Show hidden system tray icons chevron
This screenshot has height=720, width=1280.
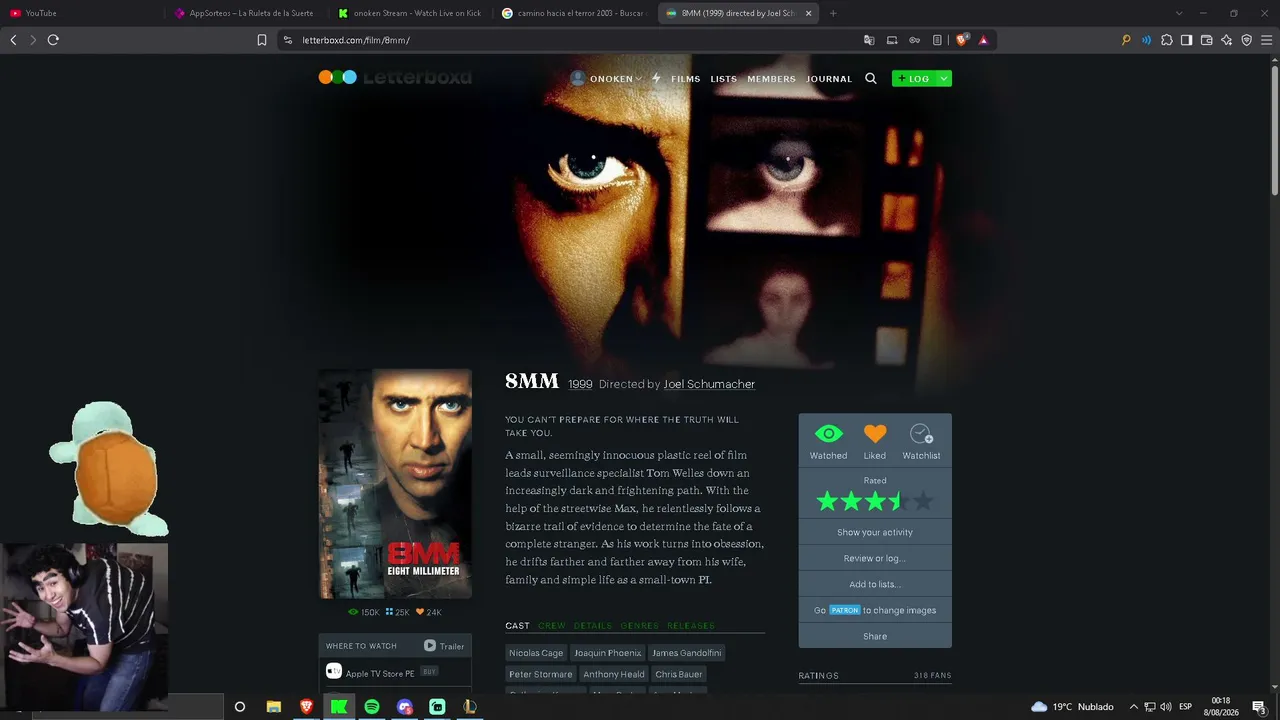[x=1133, y=707]
